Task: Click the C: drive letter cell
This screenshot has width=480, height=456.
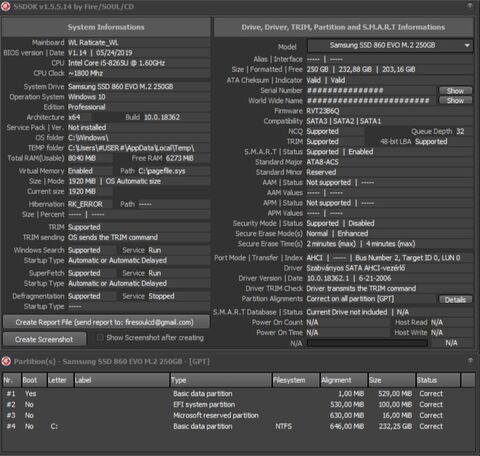Action: click(x=54, y=426)
